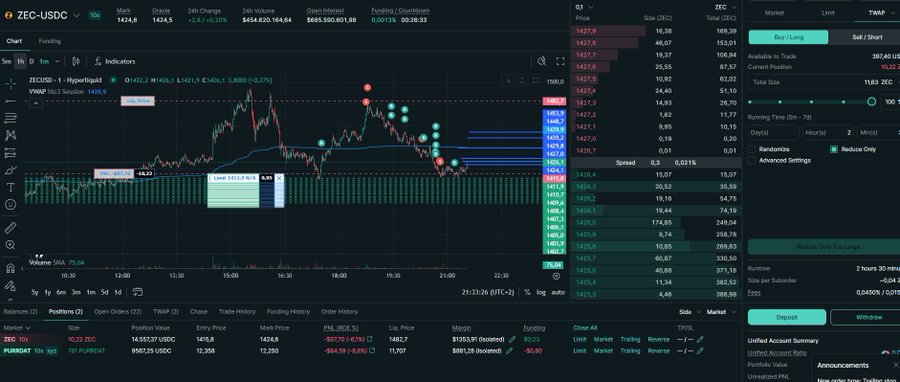Switch order side to Buy / Long
This screenshot has height=382, width=900.
[x=788, y=37]
